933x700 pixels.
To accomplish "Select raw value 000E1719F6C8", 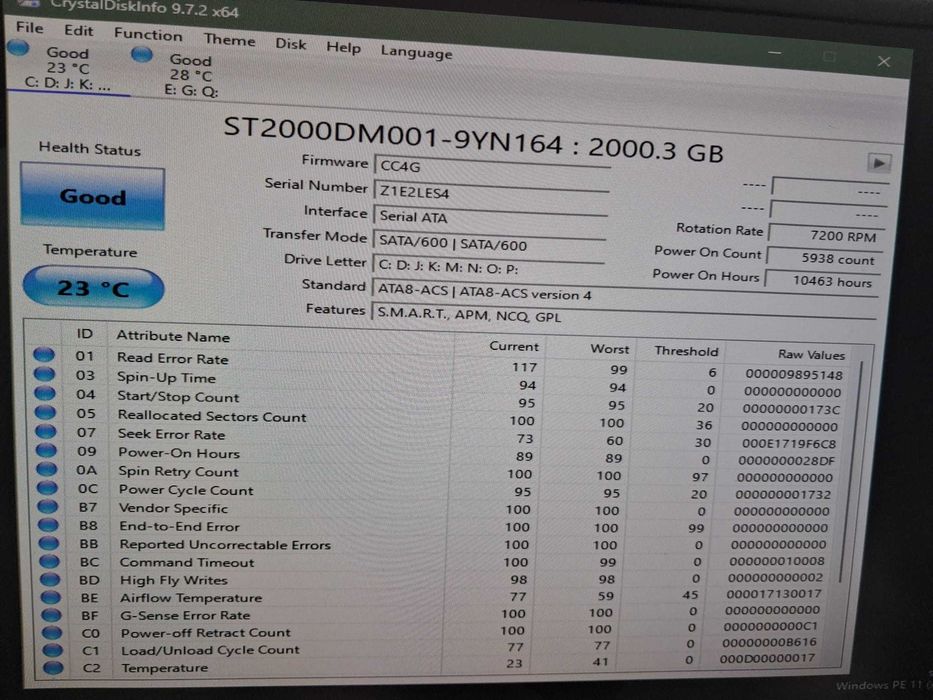I will point(789,443).
